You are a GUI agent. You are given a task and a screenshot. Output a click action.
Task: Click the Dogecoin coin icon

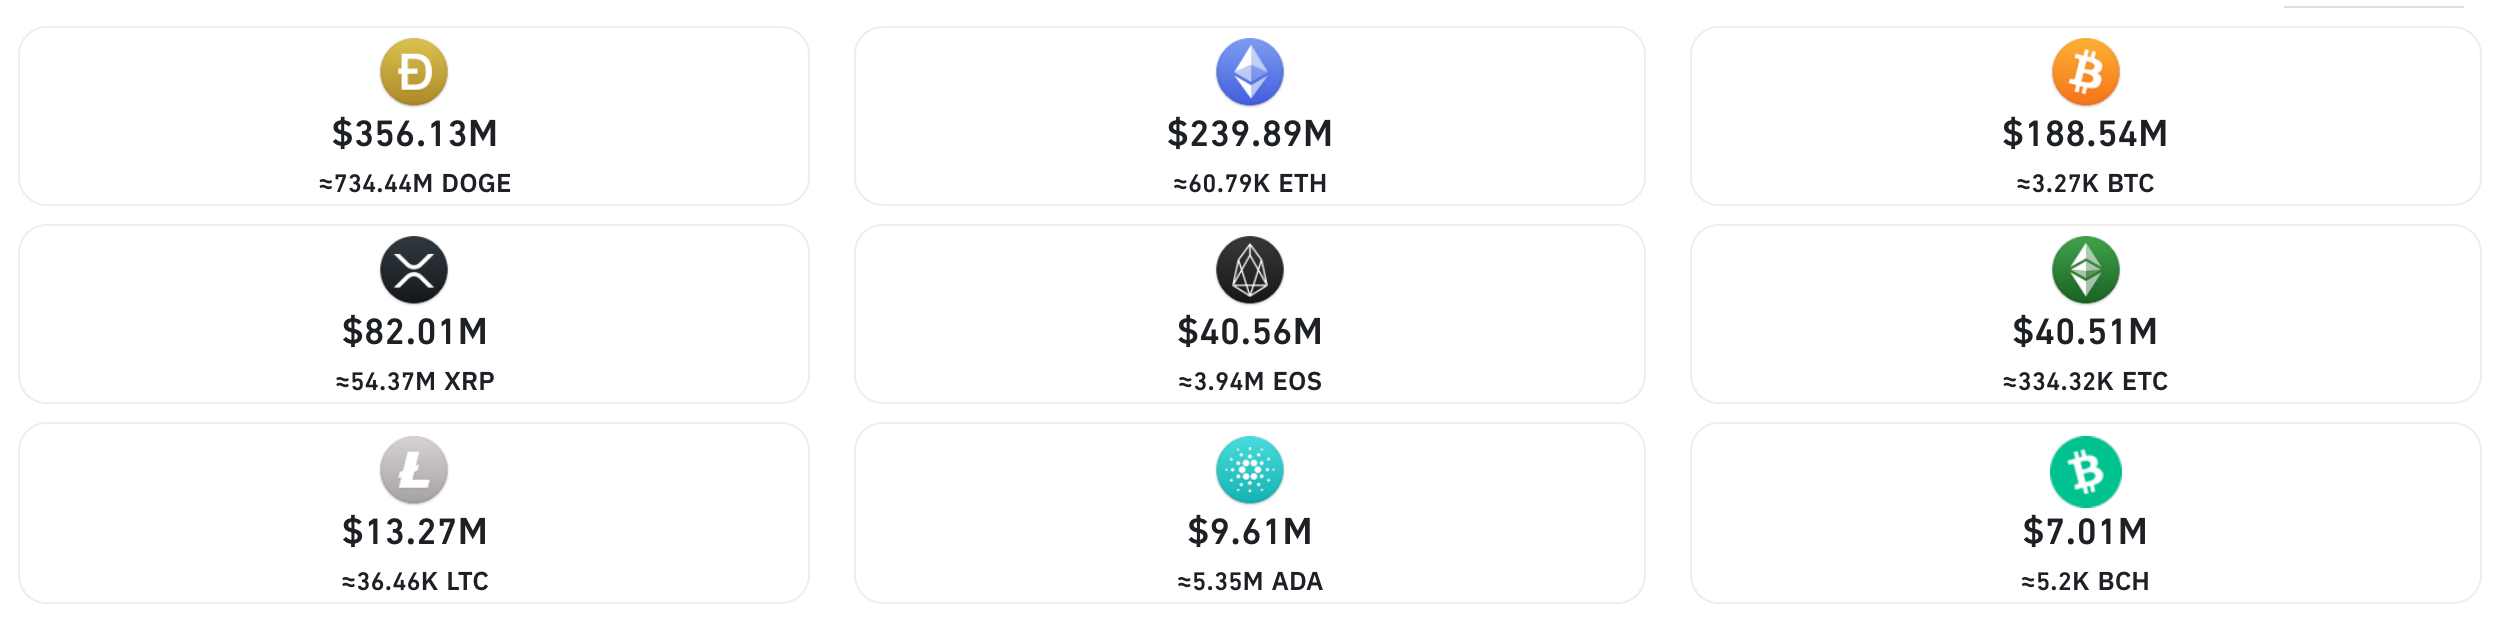pos(414,72)
